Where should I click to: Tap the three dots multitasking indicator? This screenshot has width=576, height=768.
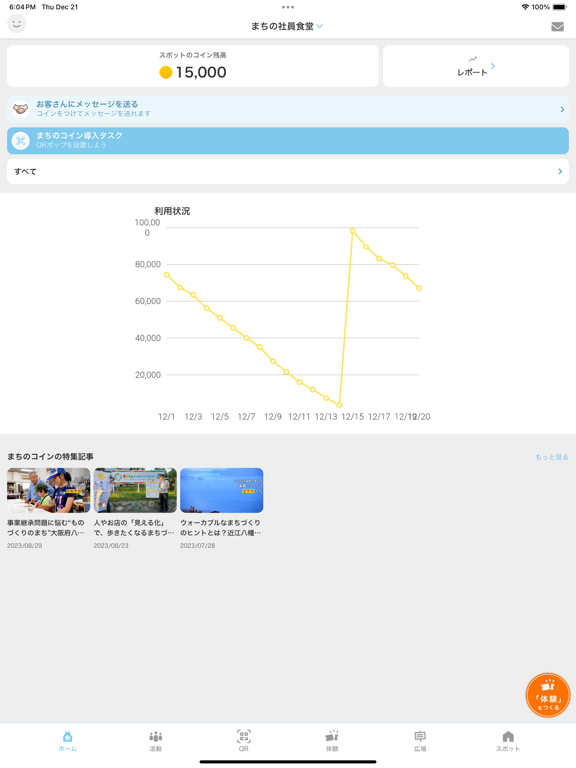288,7
